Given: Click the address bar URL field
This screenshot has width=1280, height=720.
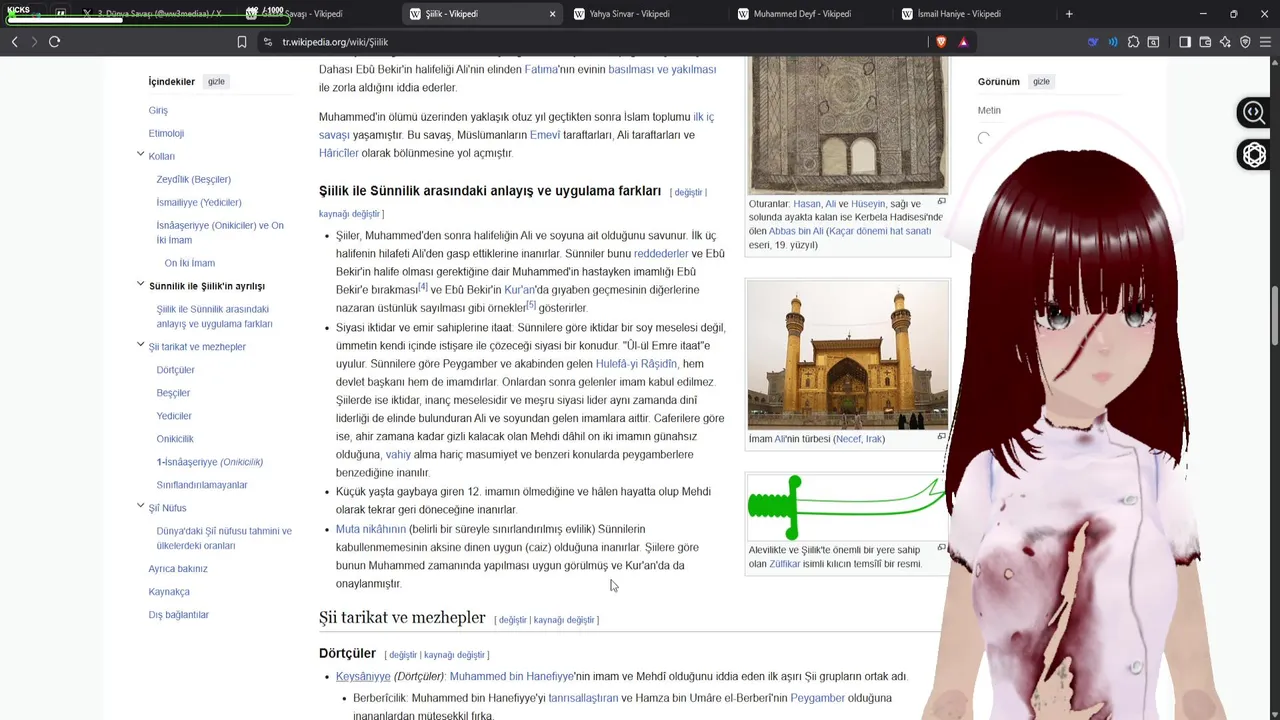Looking at the screenshot, I should pos(600,42).
